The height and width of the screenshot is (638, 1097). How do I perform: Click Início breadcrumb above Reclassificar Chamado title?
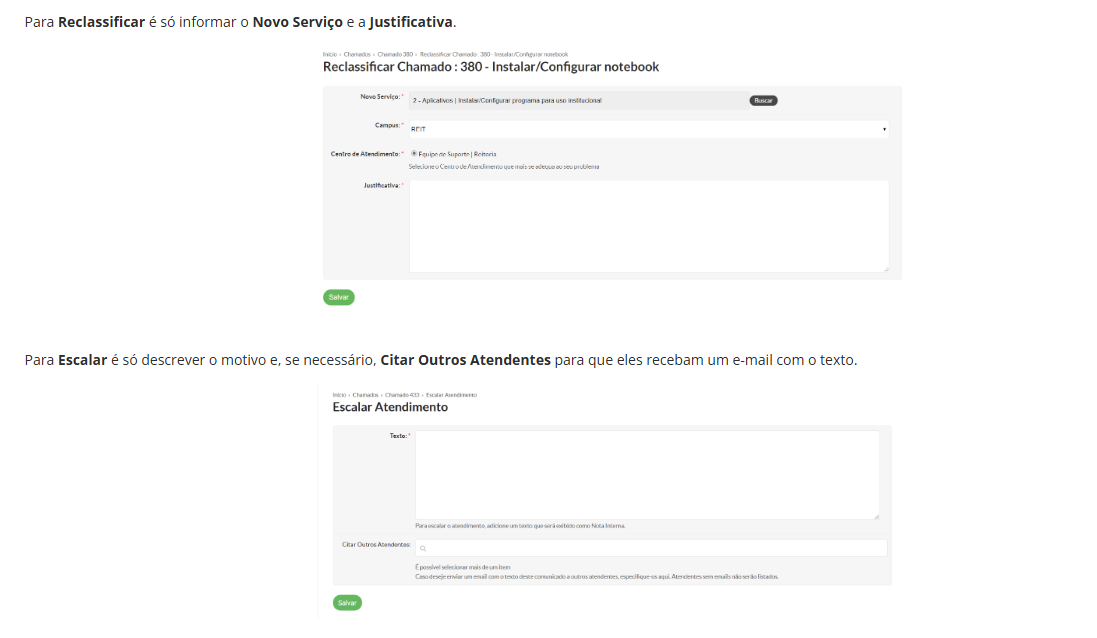[x=329, y=54]
